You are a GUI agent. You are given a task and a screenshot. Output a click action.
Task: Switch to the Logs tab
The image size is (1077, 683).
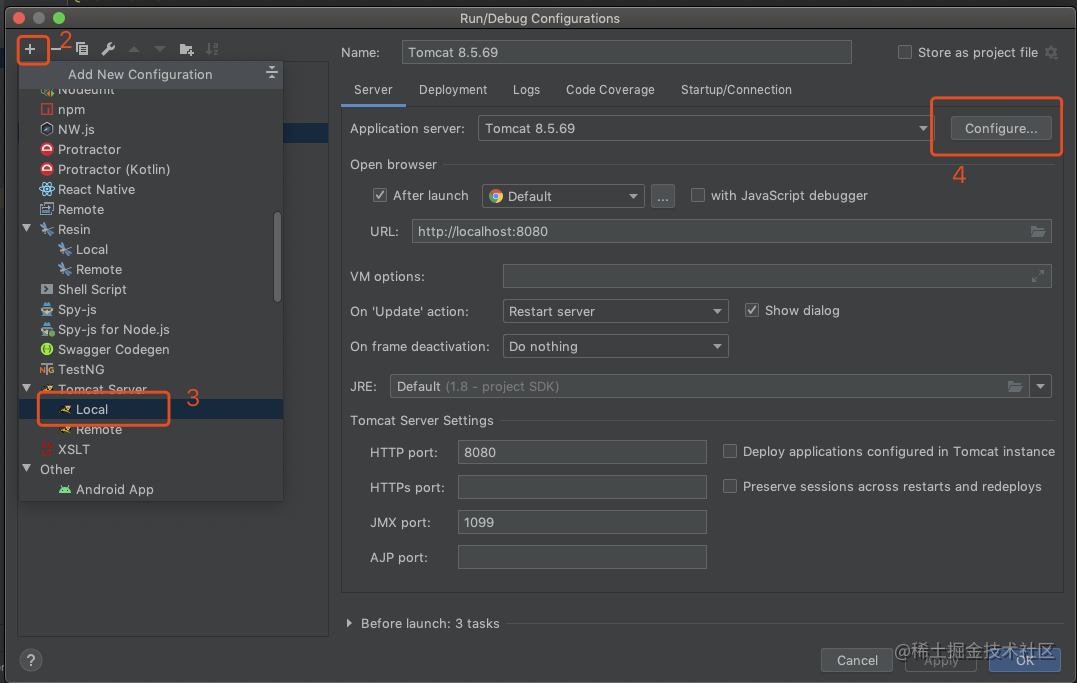click(526, 90)
